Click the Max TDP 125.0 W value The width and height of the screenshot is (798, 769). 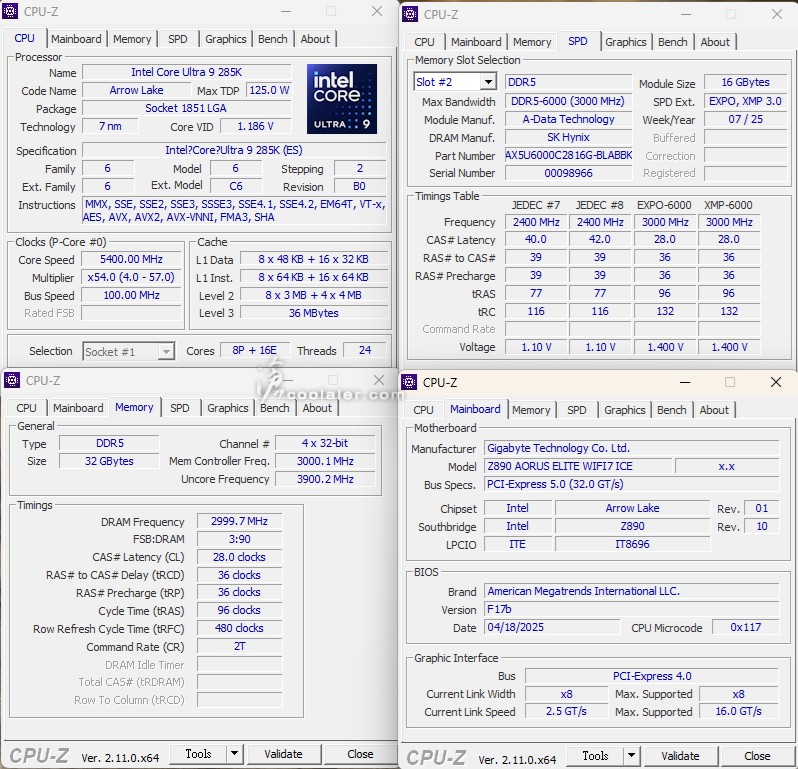[269, 90]
